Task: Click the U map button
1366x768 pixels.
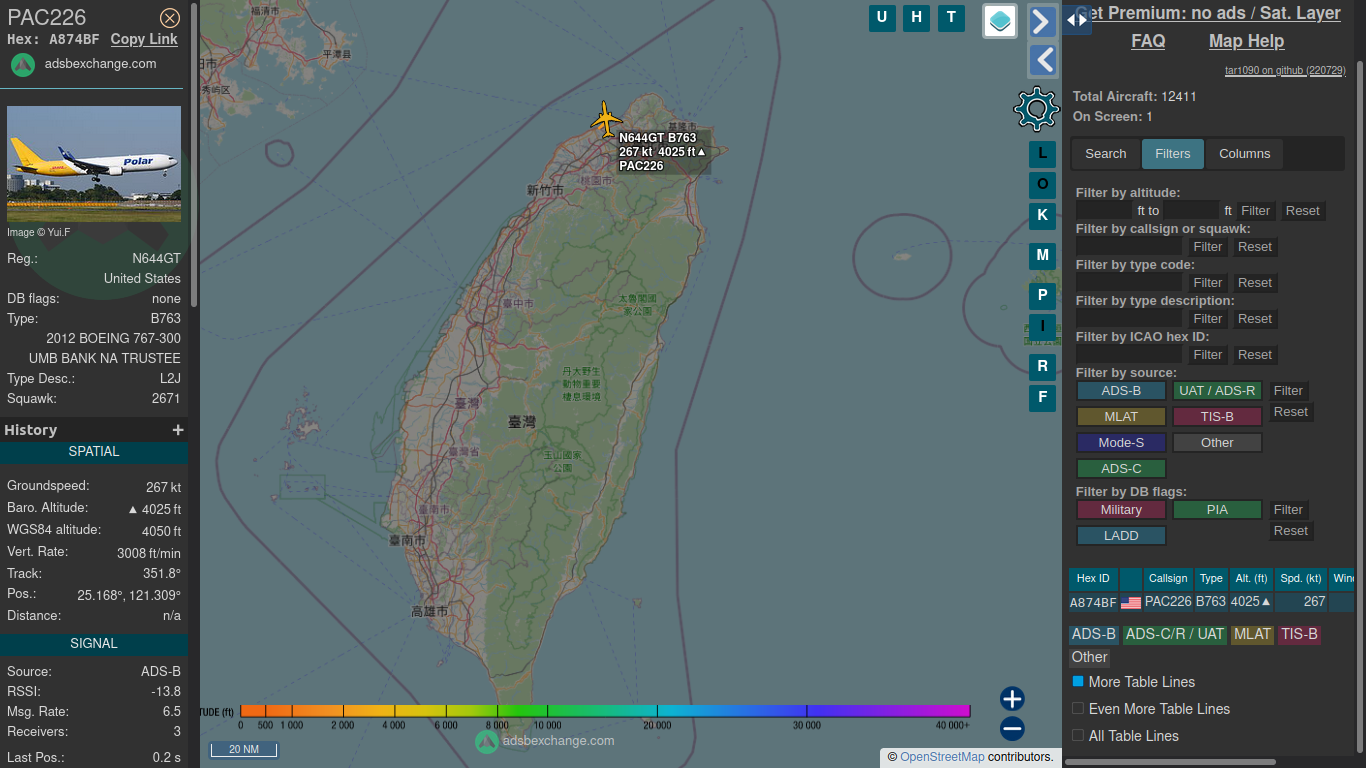Action: click(x=882, y=17)
